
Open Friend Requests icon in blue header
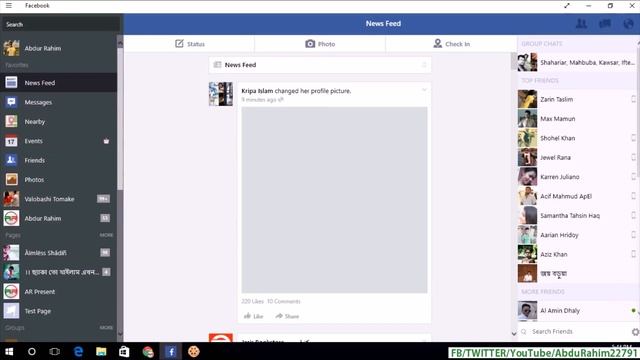(x=581, y=24)
